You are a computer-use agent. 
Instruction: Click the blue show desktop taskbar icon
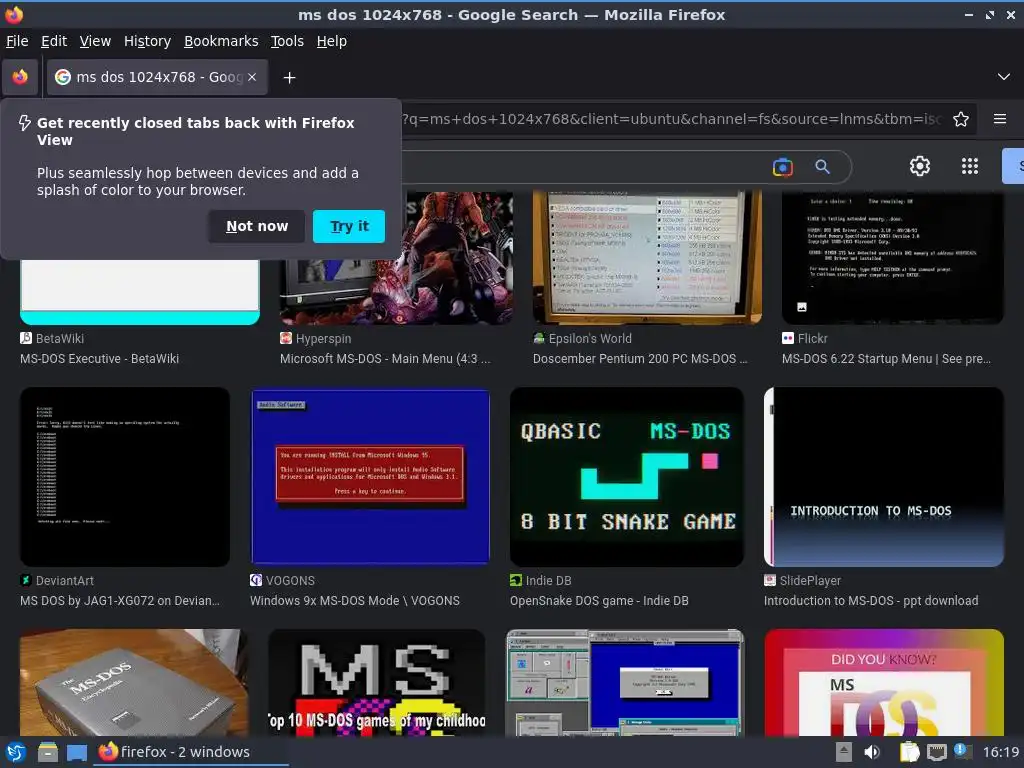pyautogui.click(x=77, y=752)
